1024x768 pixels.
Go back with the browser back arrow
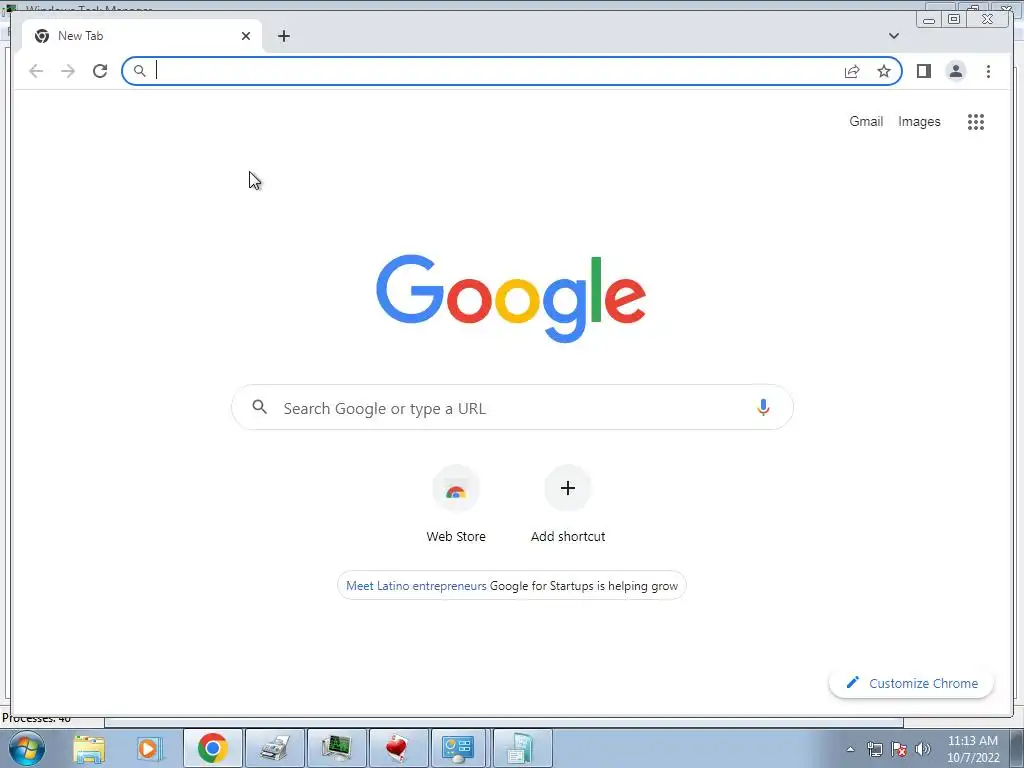click(x=36, y=71)
